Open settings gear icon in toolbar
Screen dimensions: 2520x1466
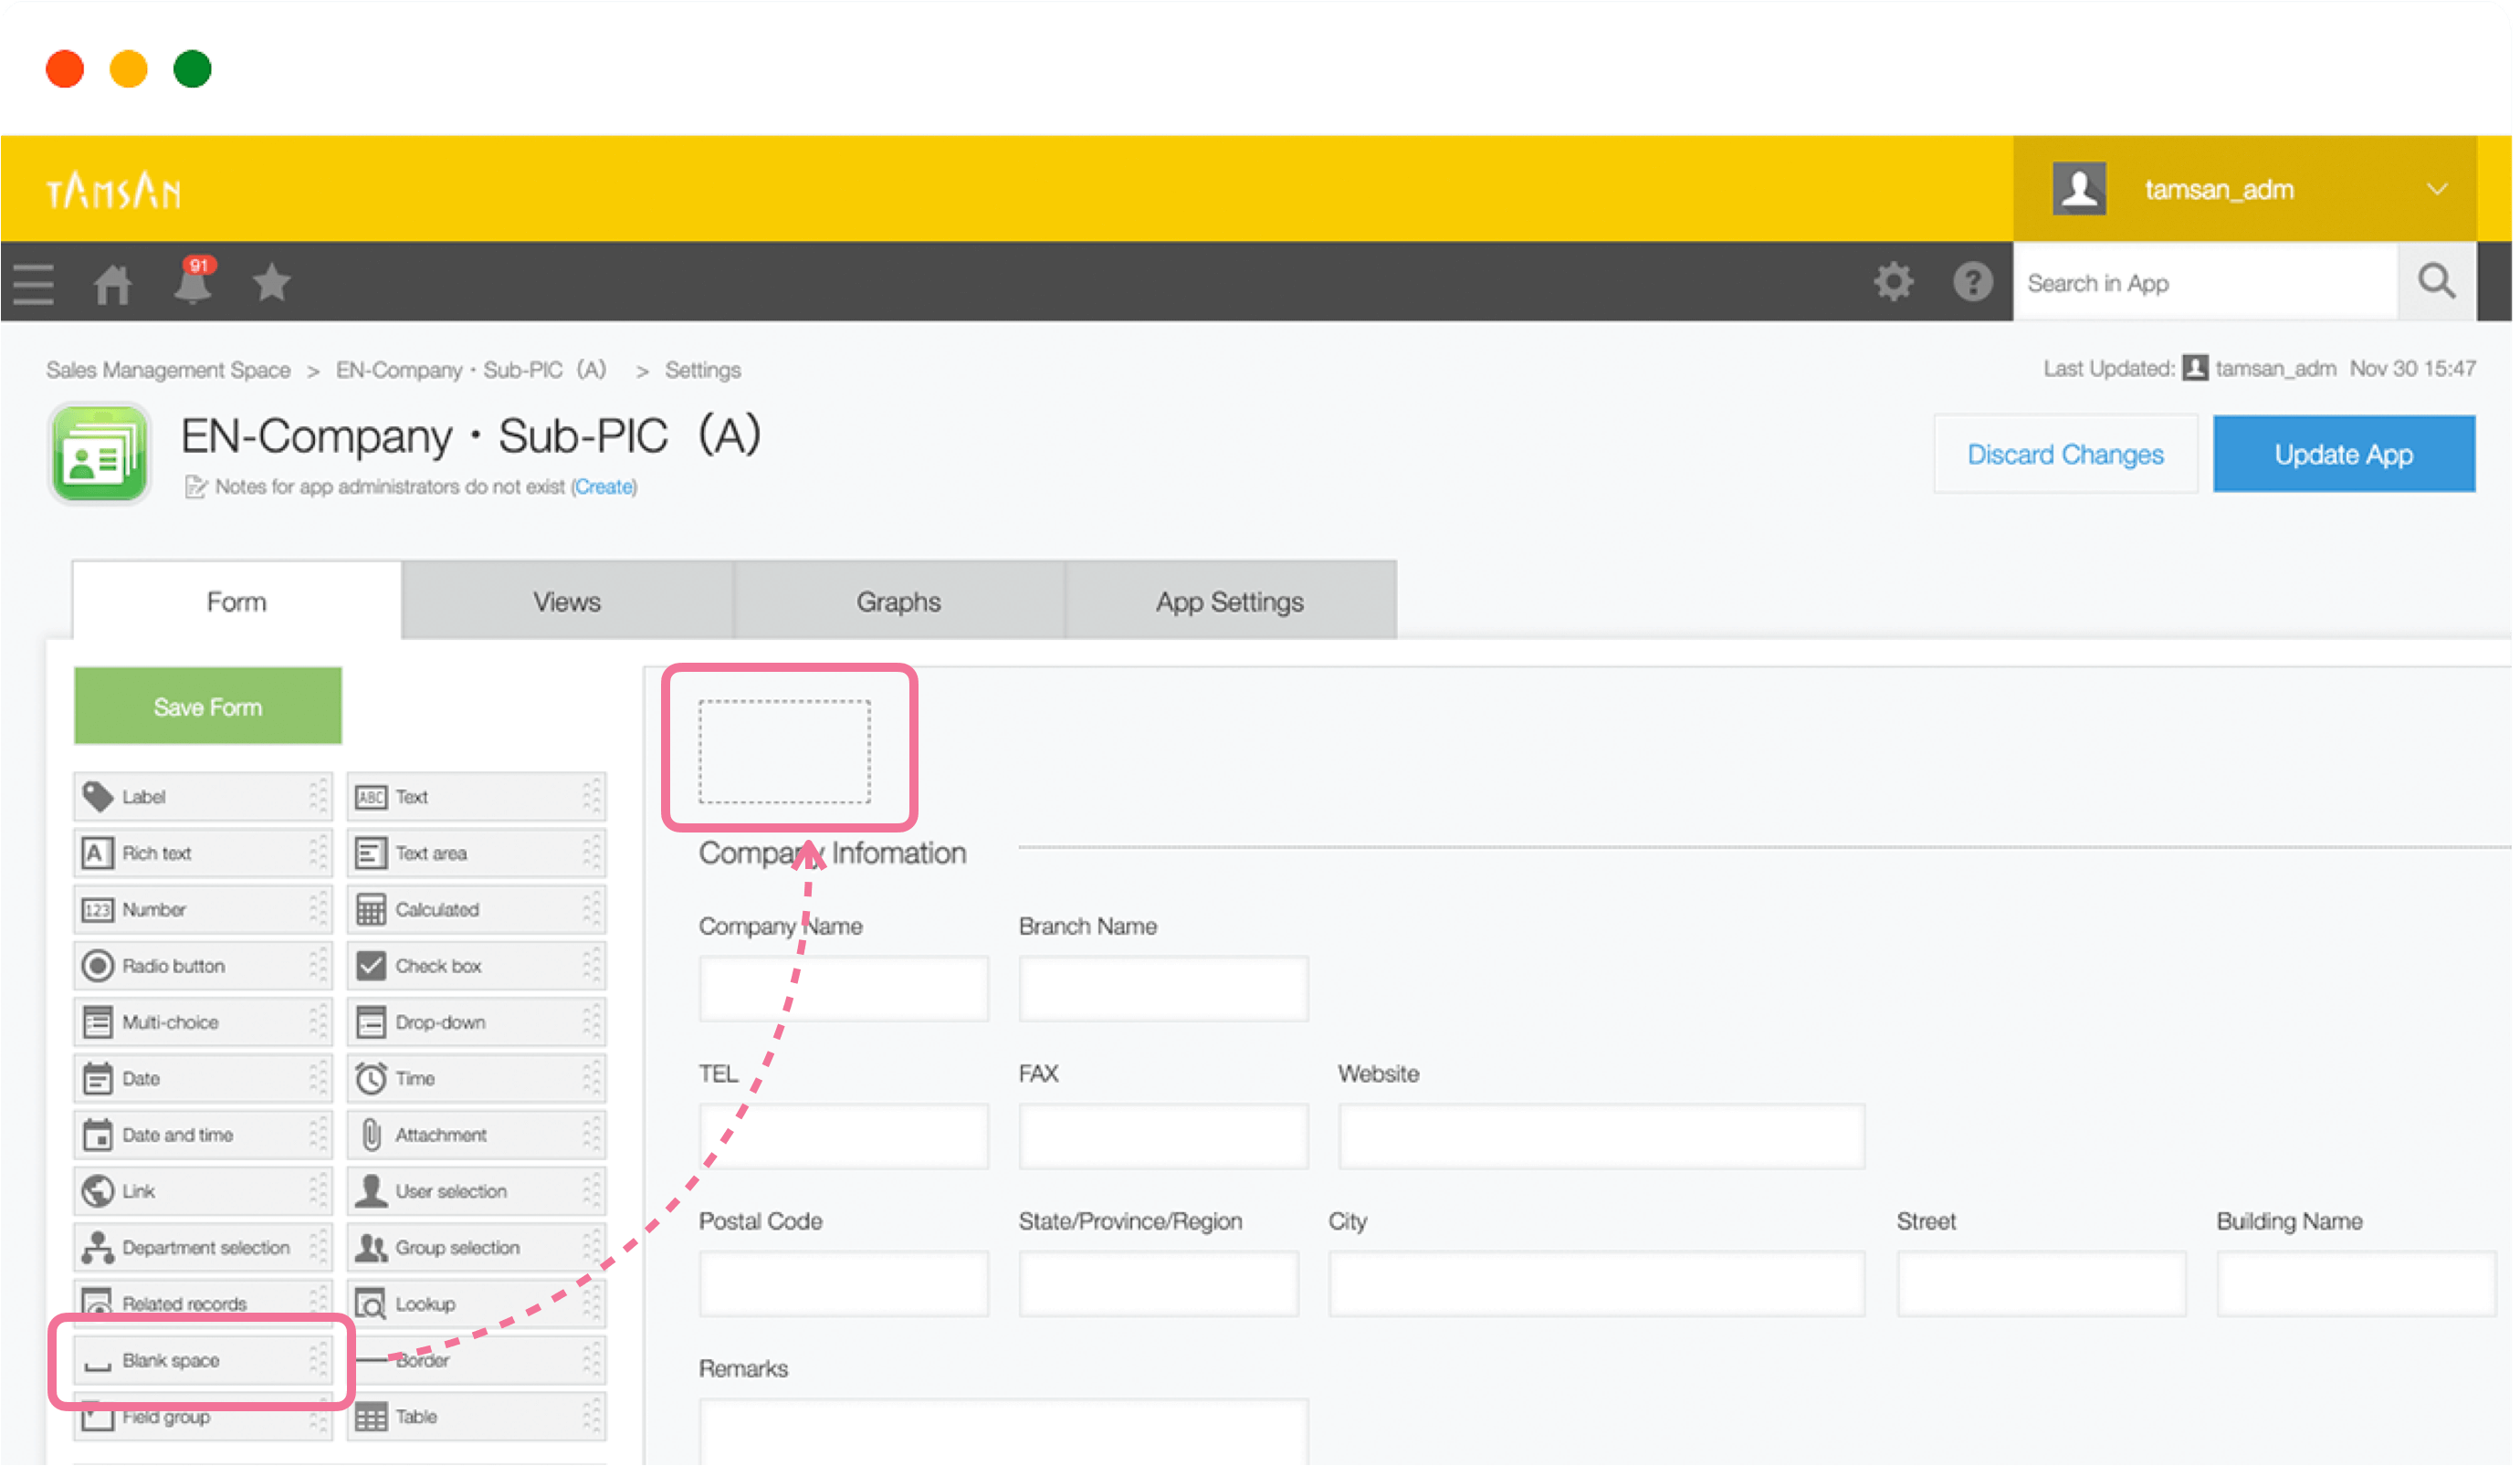[1893, 282]
